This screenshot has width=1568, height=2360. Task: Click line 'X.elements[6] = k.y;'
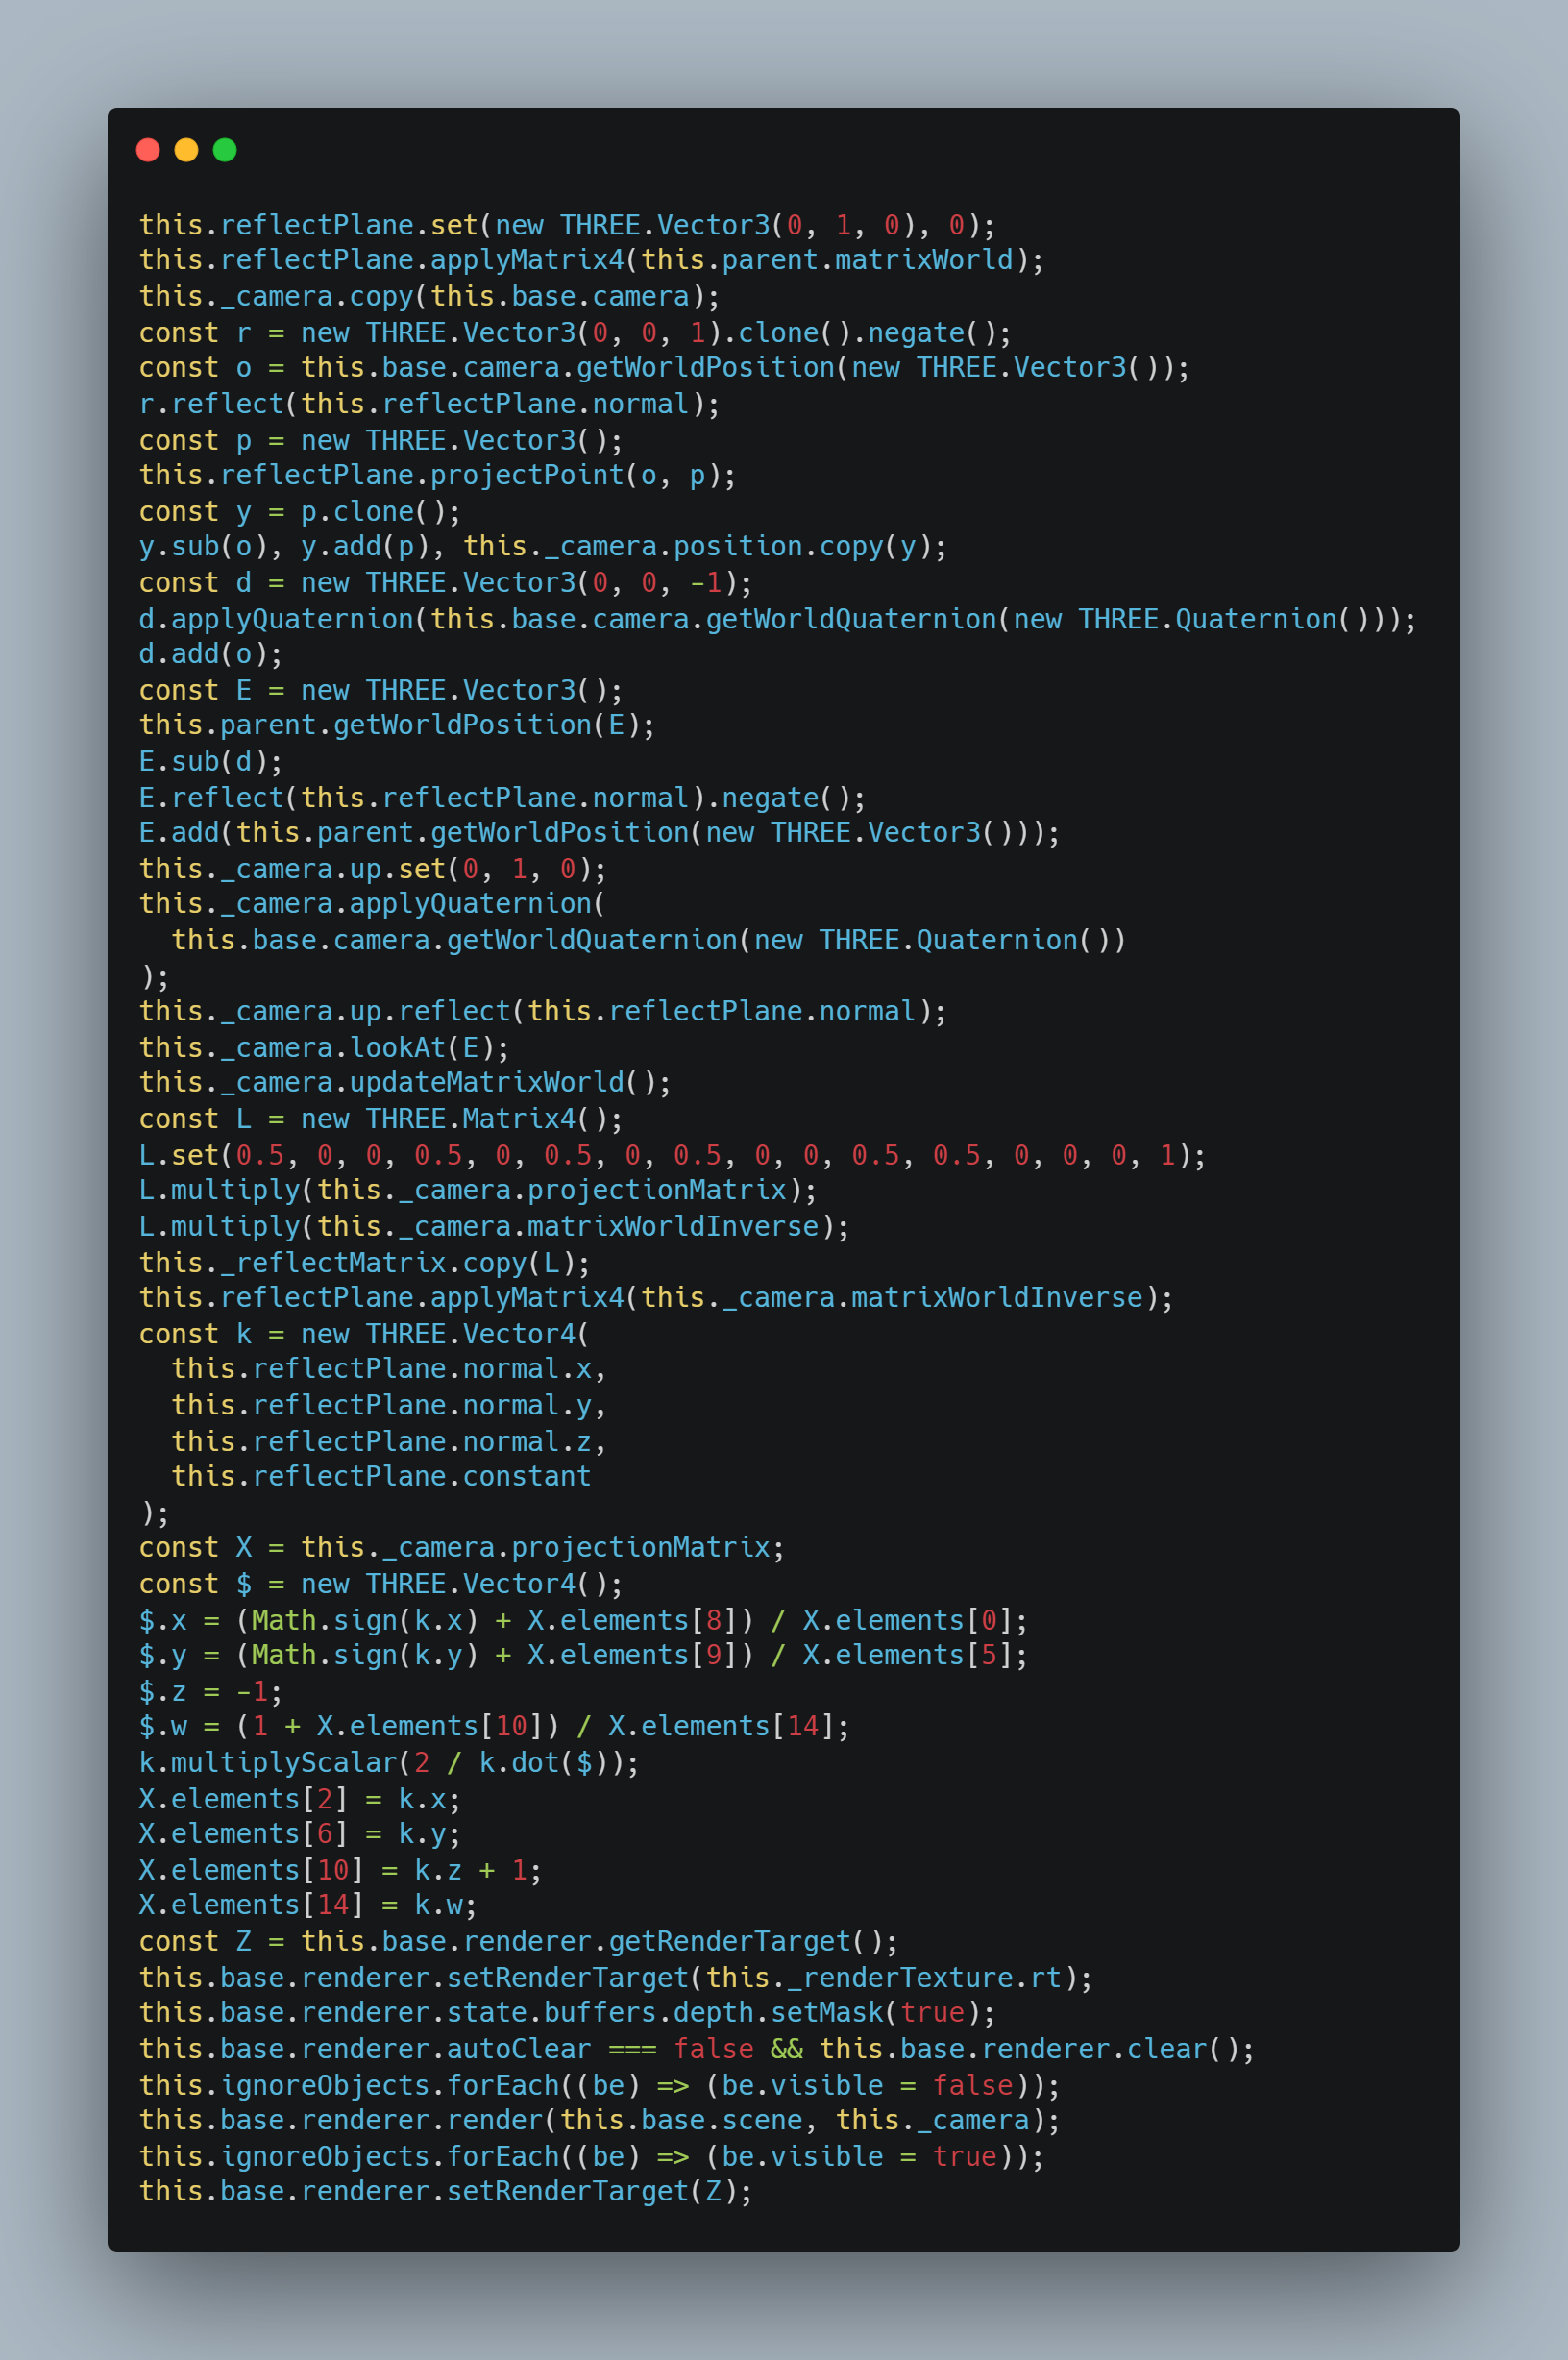pyautogui.click(x=300, y=1834)
